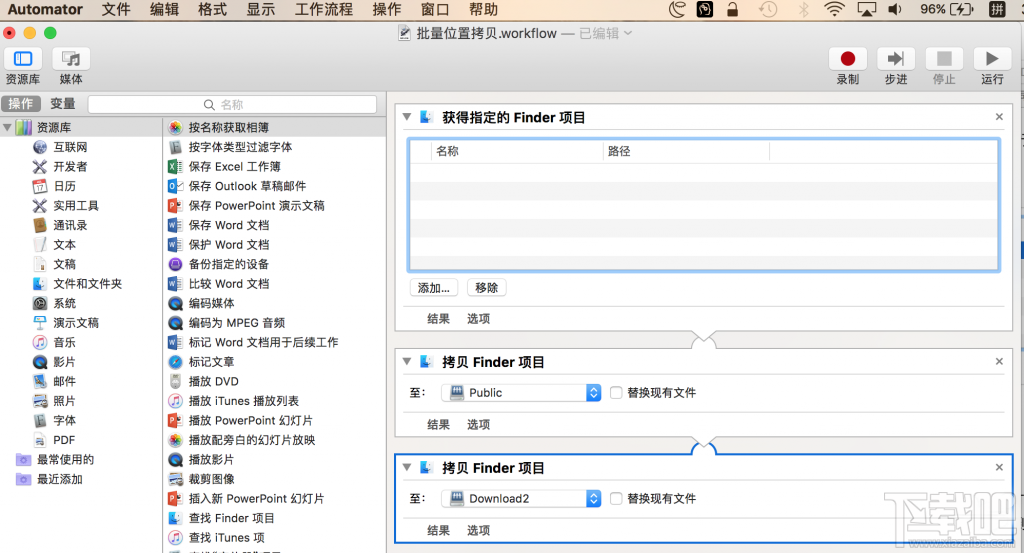Click the 添加... button
Image resolution: width=1024 pixels, height=553 pixels.
[434, 287]
